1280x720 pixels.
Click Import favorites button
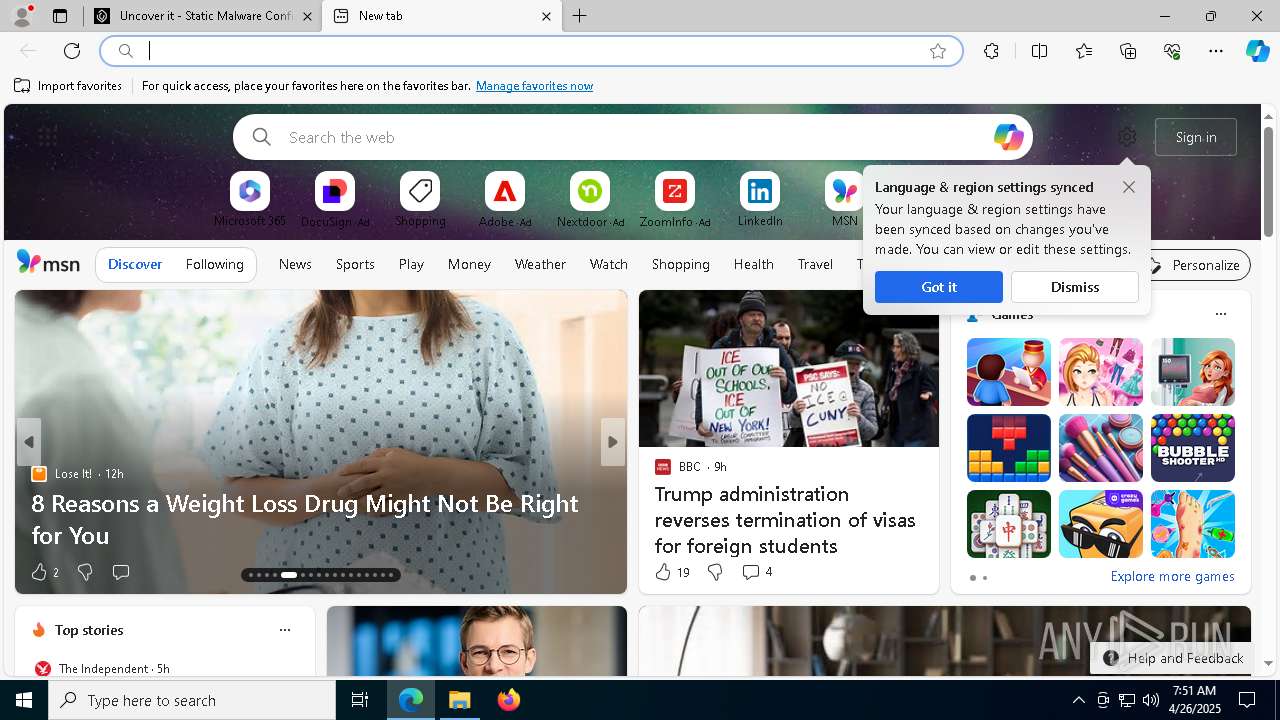click(68, 86)
